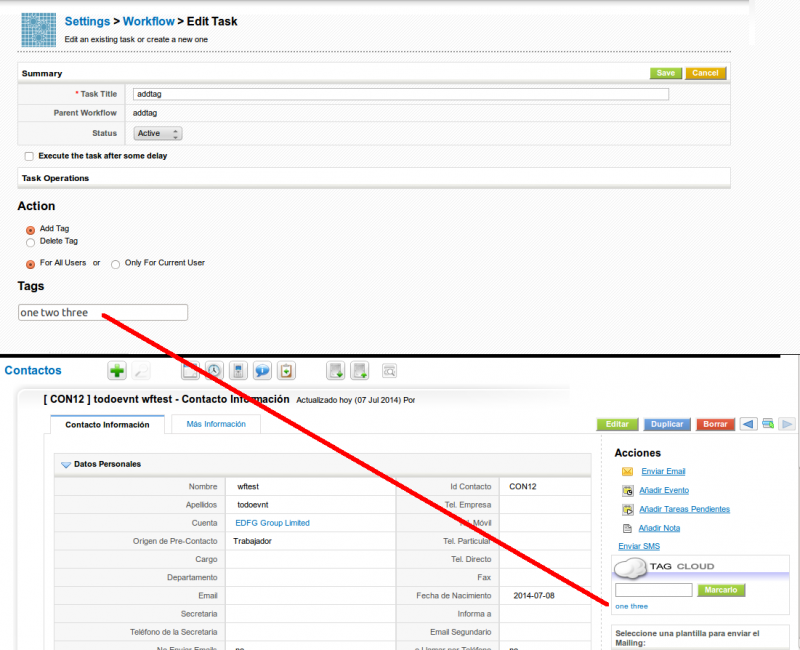Click the speech bubble chat icon
Image resolution: width=800 pixels, height=650 pixels.
pos(262,371)
